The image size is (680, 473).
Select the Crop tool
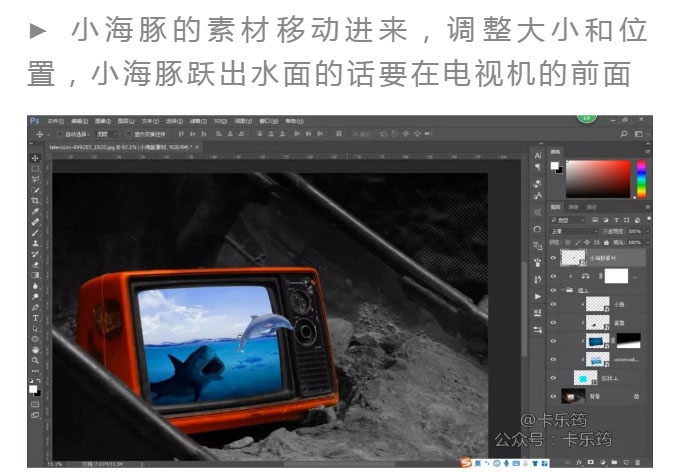(36, 201)
